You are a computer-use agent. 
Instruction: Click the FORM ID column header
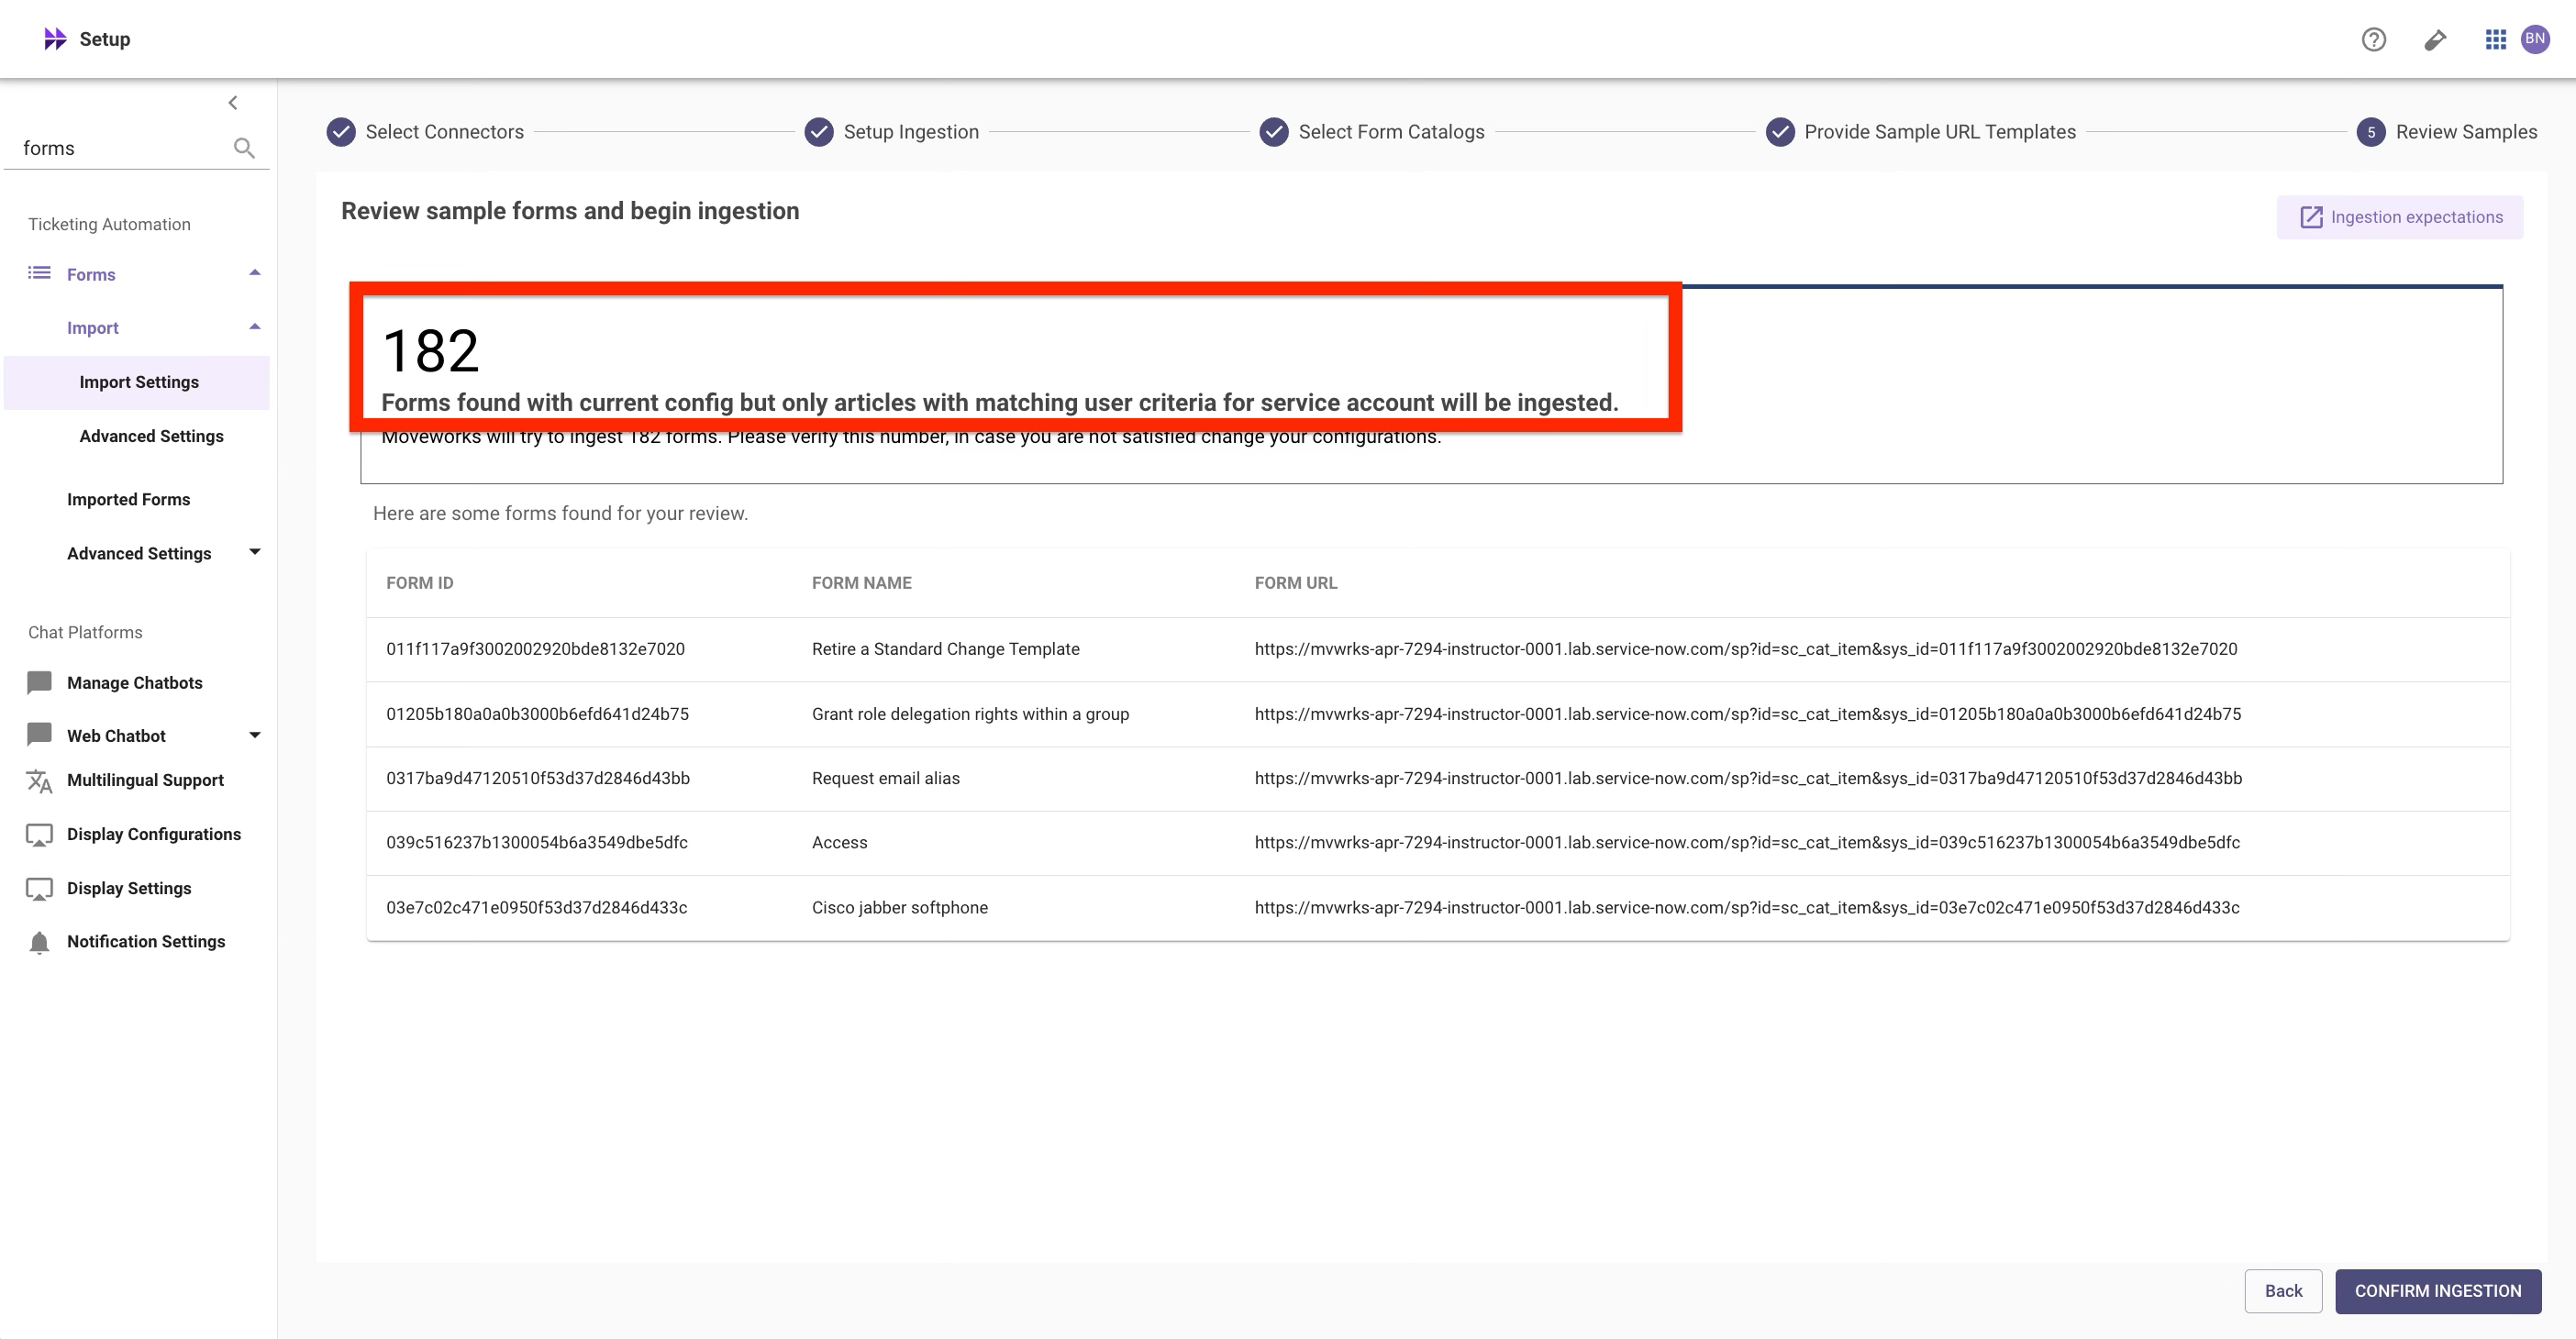[x=419, y=583]
